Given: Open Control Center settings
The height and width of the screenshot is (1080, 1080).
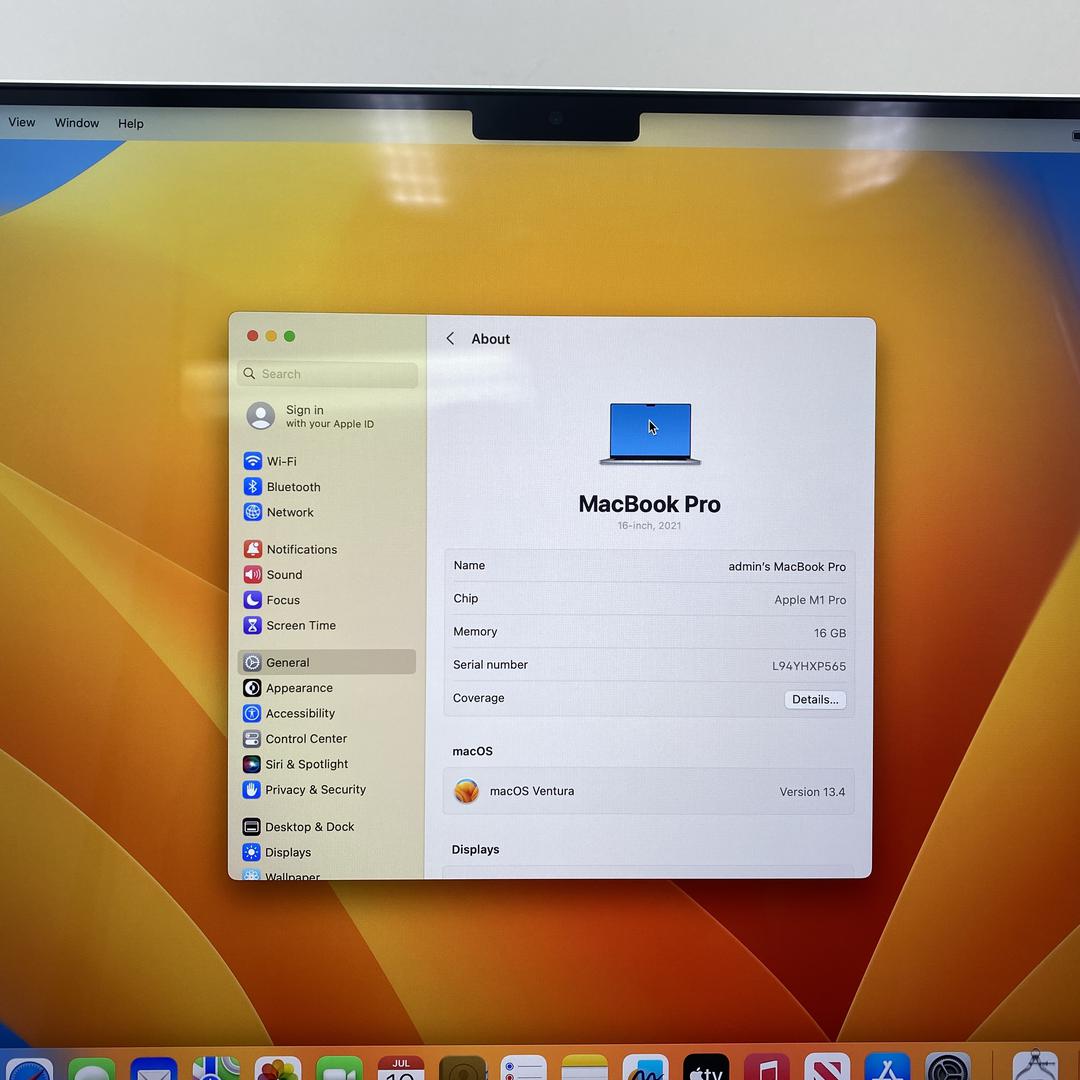Looking at the screenshot, I should (x=306, y=739).
